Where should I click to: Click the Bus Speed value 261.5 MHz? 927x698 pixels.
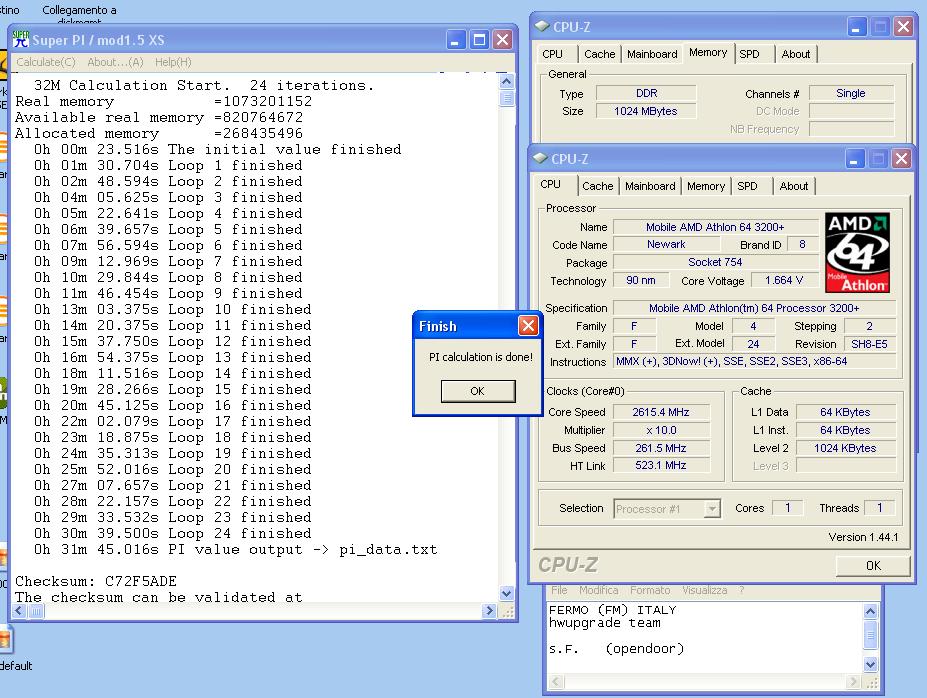pyautogui.click(x=661, y=448)
